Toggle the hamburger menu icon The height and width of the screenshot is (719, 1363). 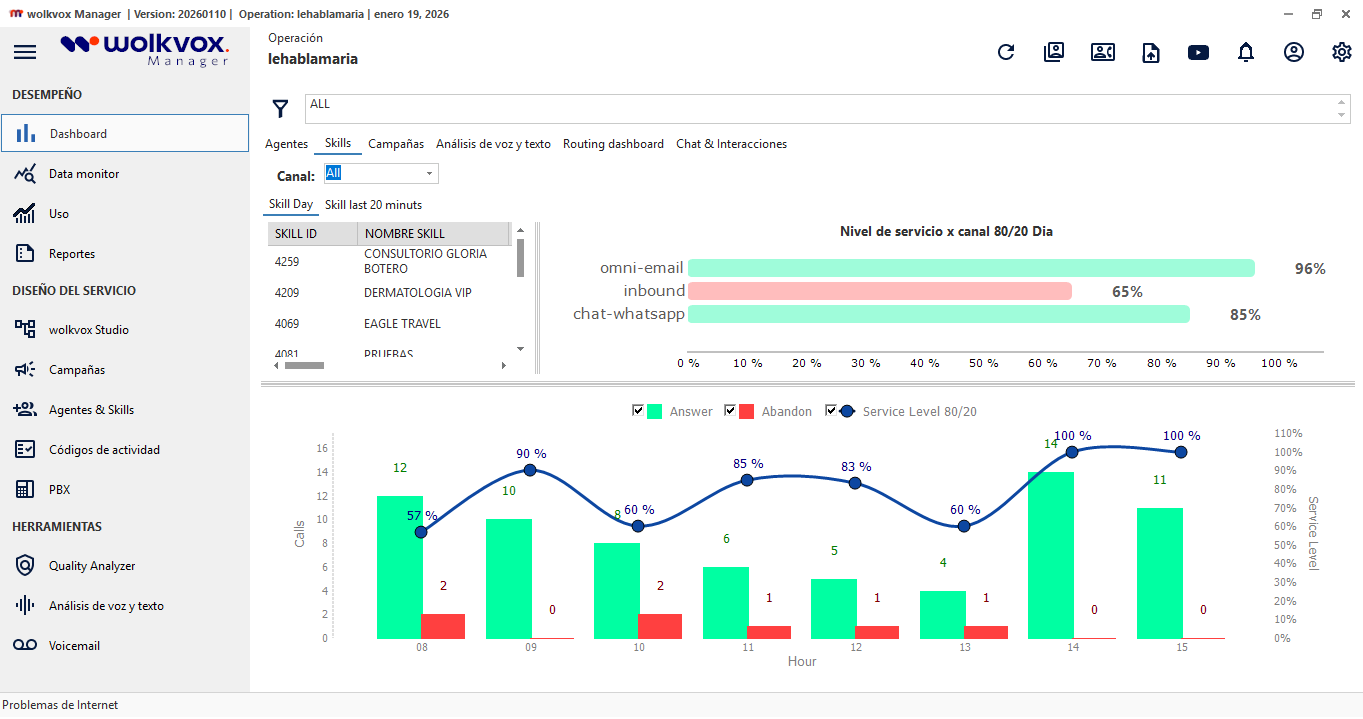click(25, 53)
